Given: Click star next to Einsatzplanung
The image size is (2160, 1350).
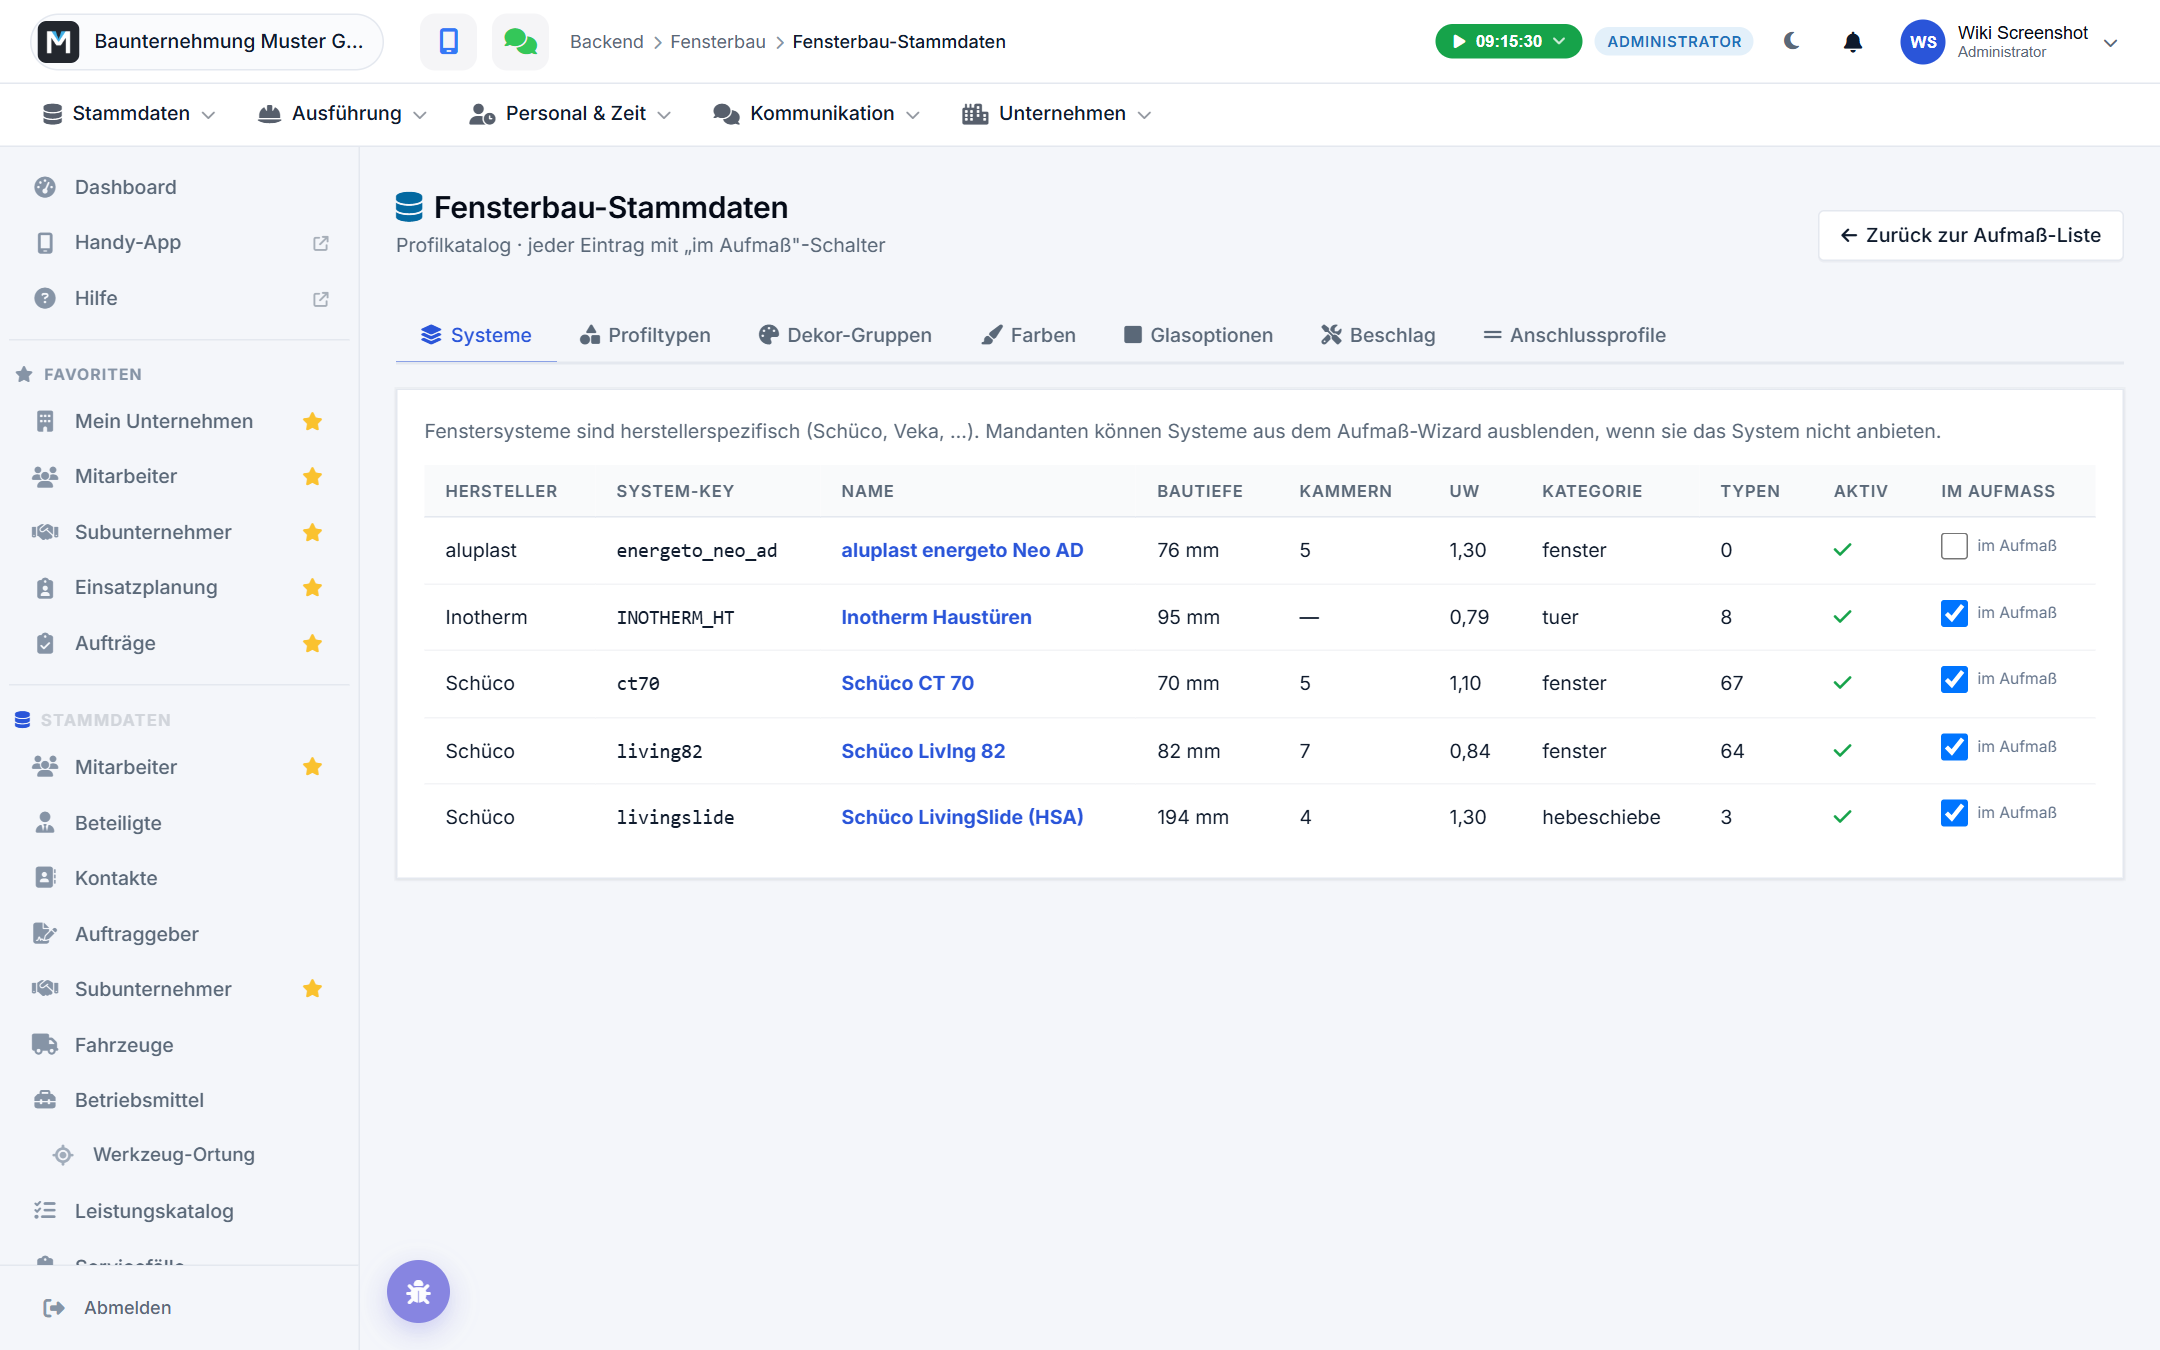Looking at the screenshot, I should point(313,587).
